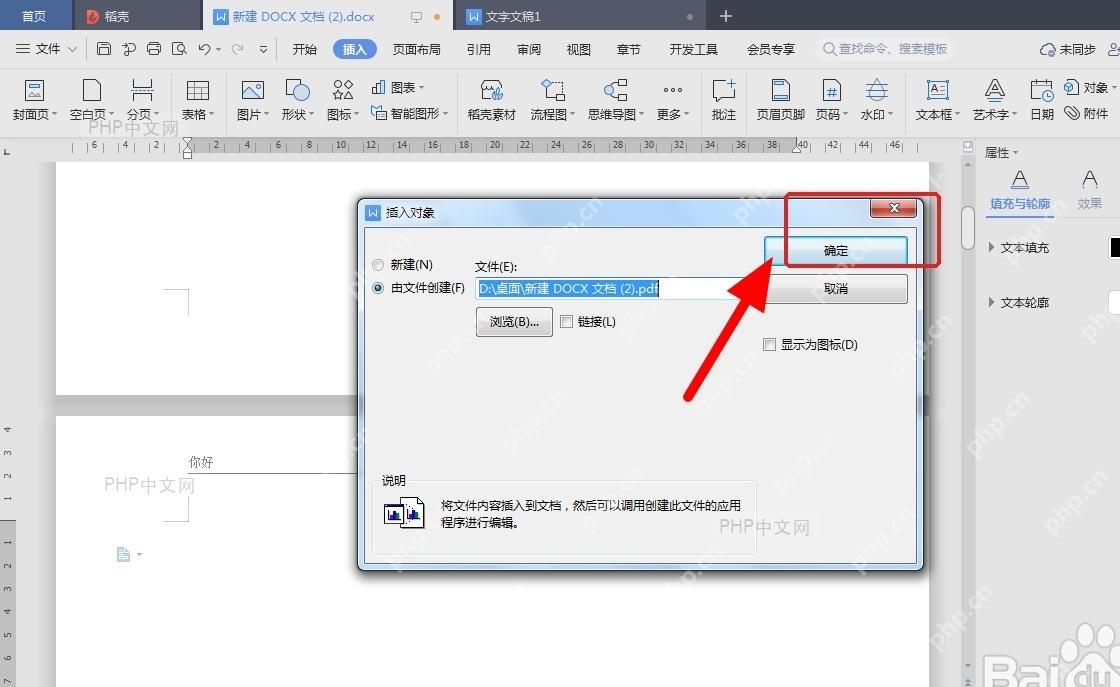Click the 未同步 sync status button
Image resolution: width=1120 pixels, height=687 pixels.
[1067, 49]
